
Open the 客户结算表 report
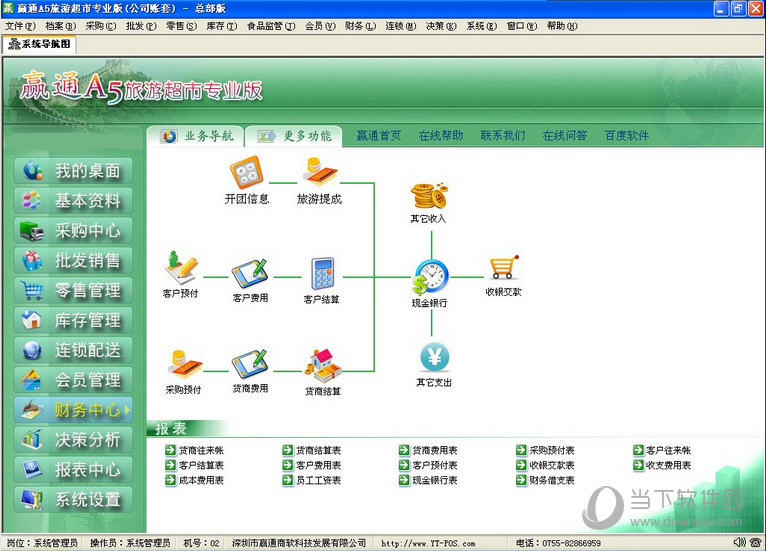click(195, 465)
